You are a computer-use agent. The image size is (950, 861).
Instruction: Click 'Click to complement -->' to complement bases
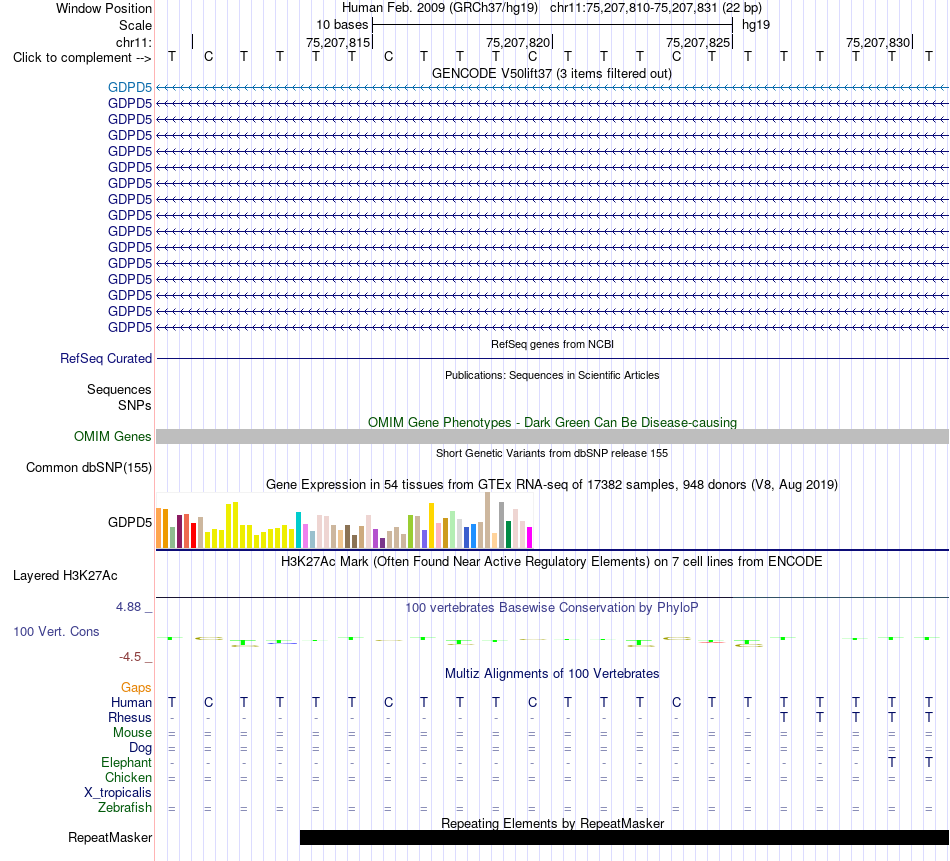click(x=82, y=58)
